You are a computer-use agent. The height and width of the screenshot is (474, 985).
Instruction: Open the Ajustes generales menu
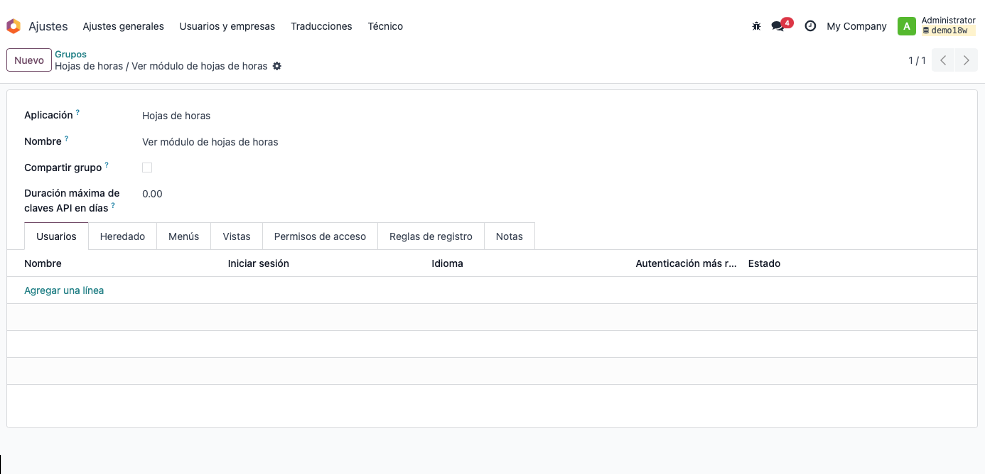tap(123, 26)
